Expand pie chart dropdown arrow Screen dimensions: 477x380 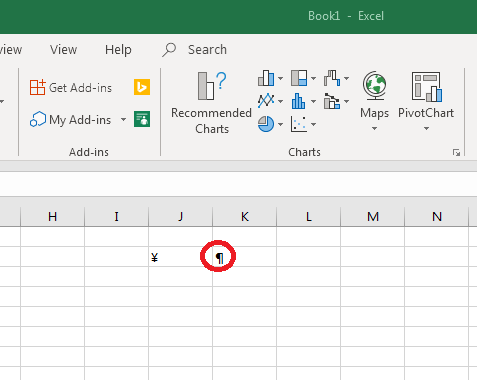[280, 124]
